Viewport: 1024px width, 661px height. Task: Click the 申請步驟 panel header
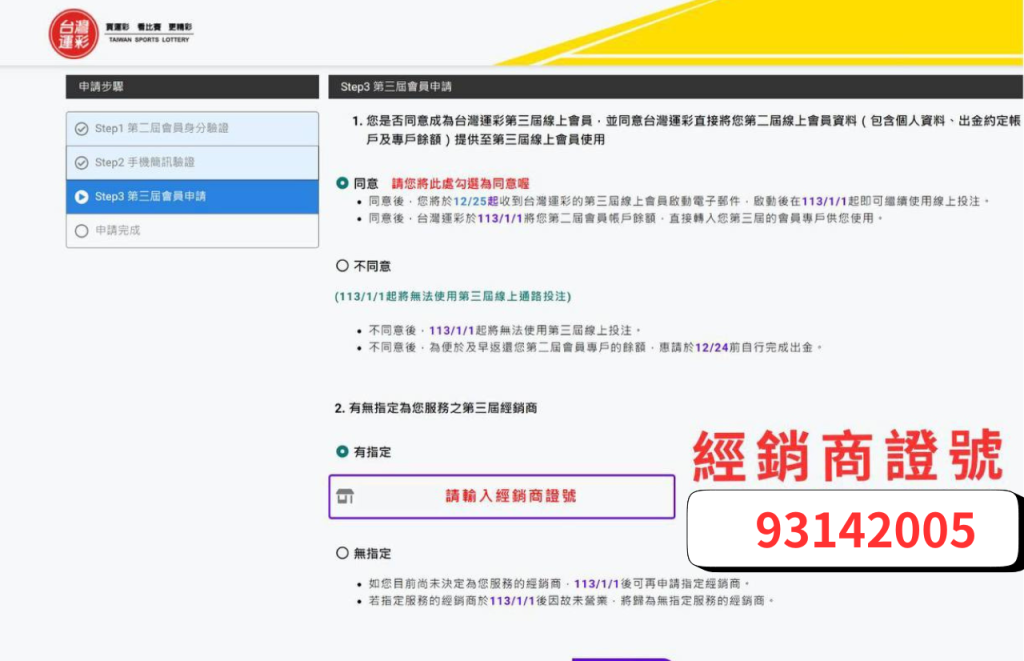[x=193, y=86]
